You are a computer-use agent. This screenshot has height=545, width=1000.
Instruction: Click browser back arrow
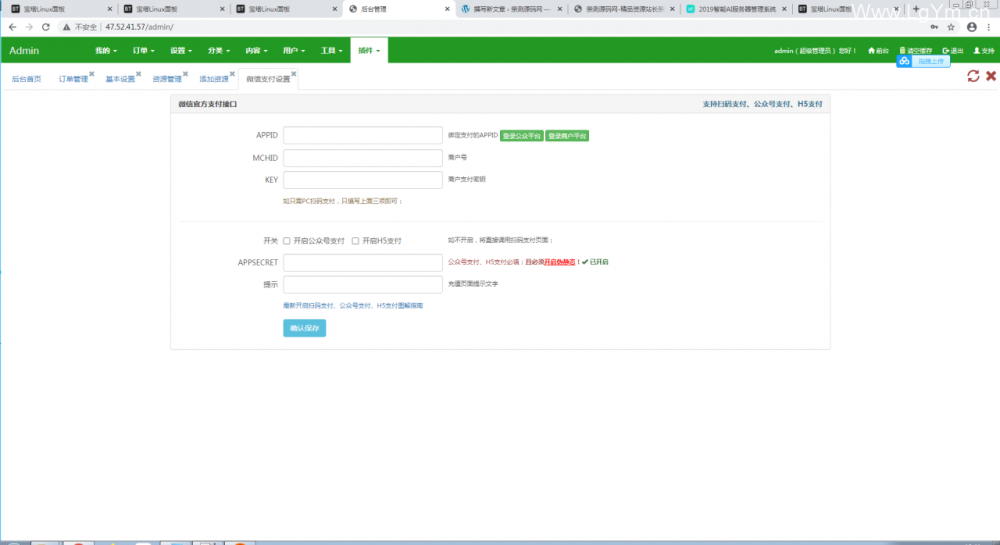click(13, 27)
